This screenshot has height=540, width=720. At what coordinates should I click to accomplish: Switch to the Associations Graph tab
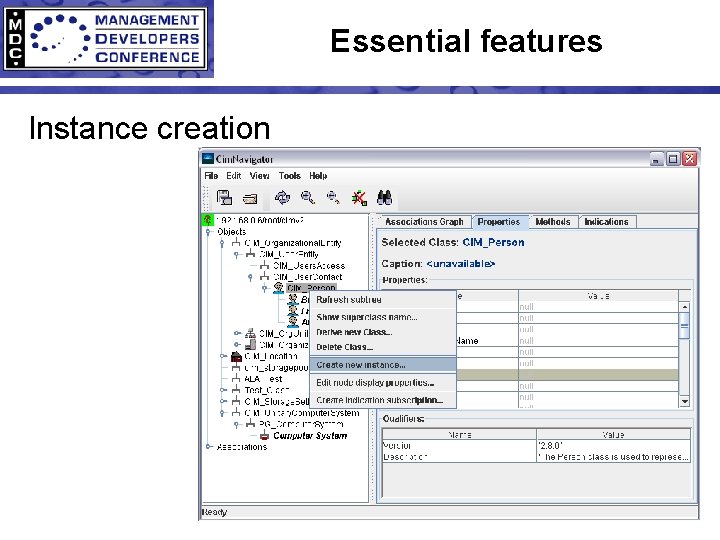tap(424, 222)
